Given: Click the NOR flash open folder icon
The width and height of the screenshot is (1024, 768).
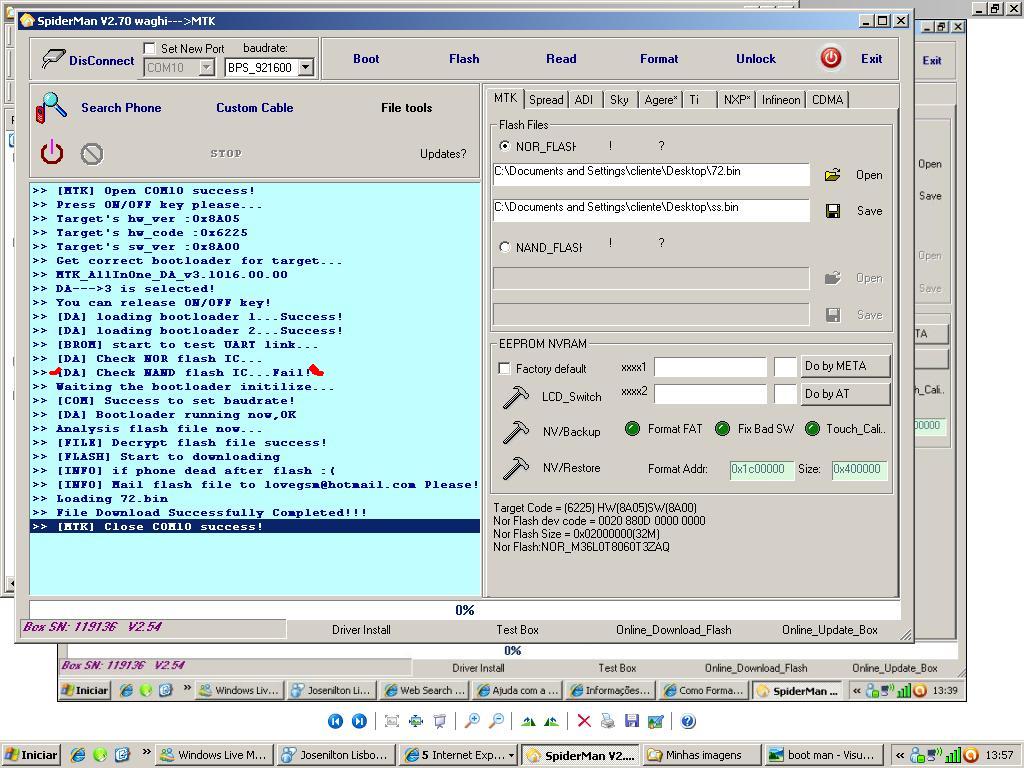Looking at the screenshot, I should (832, 175).
